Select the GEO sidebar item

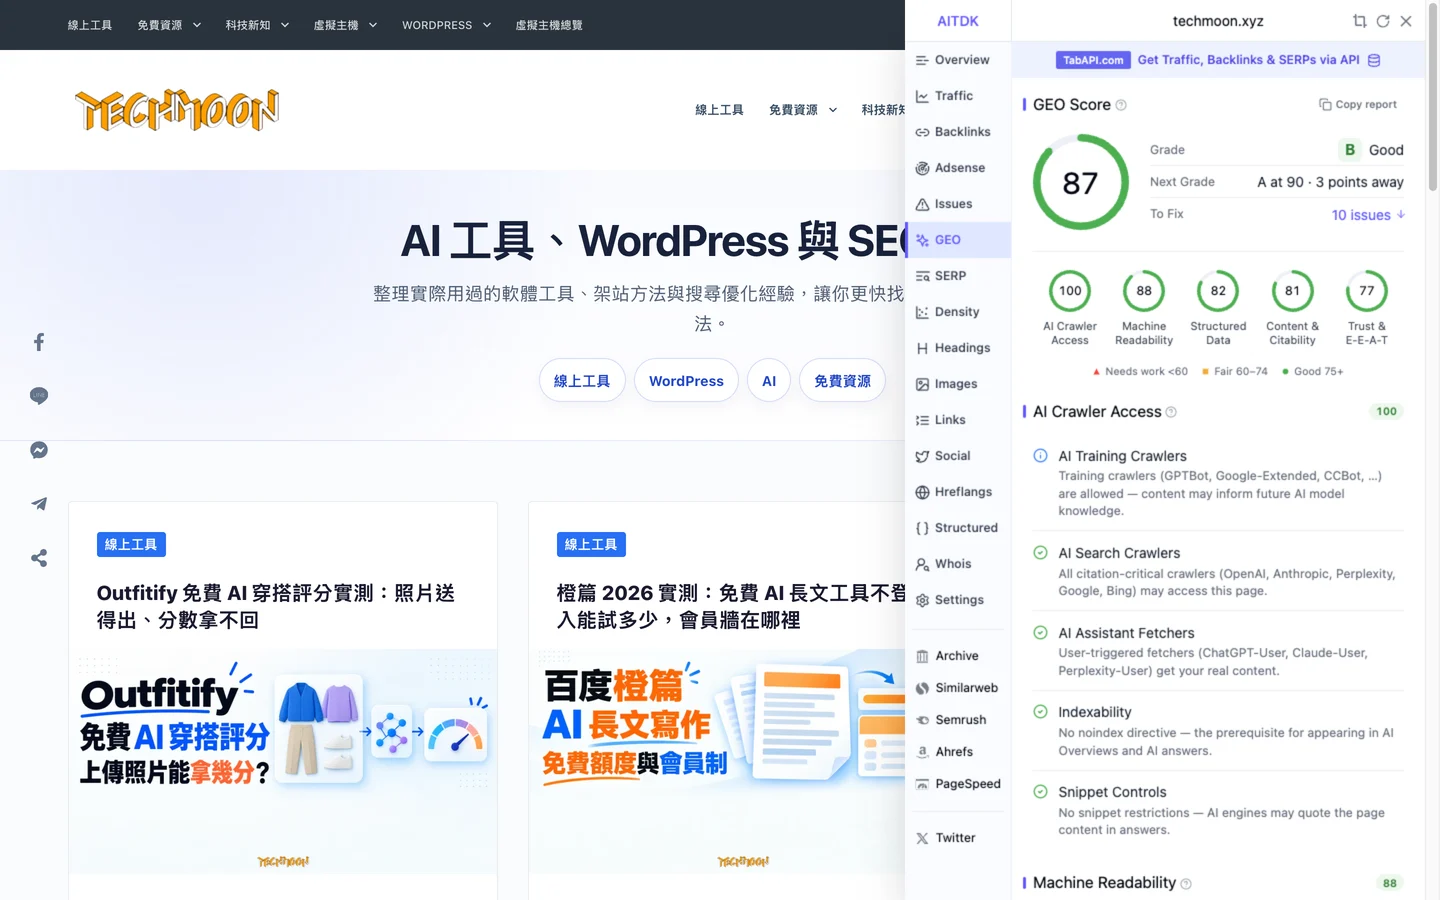pyautogui.click(x=957, y=240)
